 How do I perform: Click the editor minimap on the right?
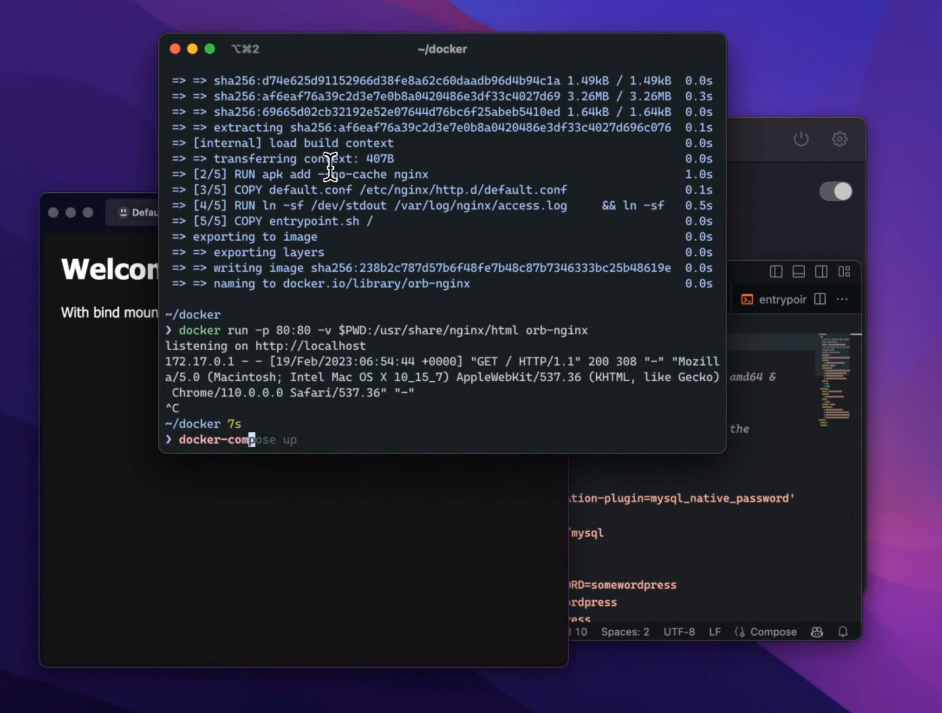835,380
